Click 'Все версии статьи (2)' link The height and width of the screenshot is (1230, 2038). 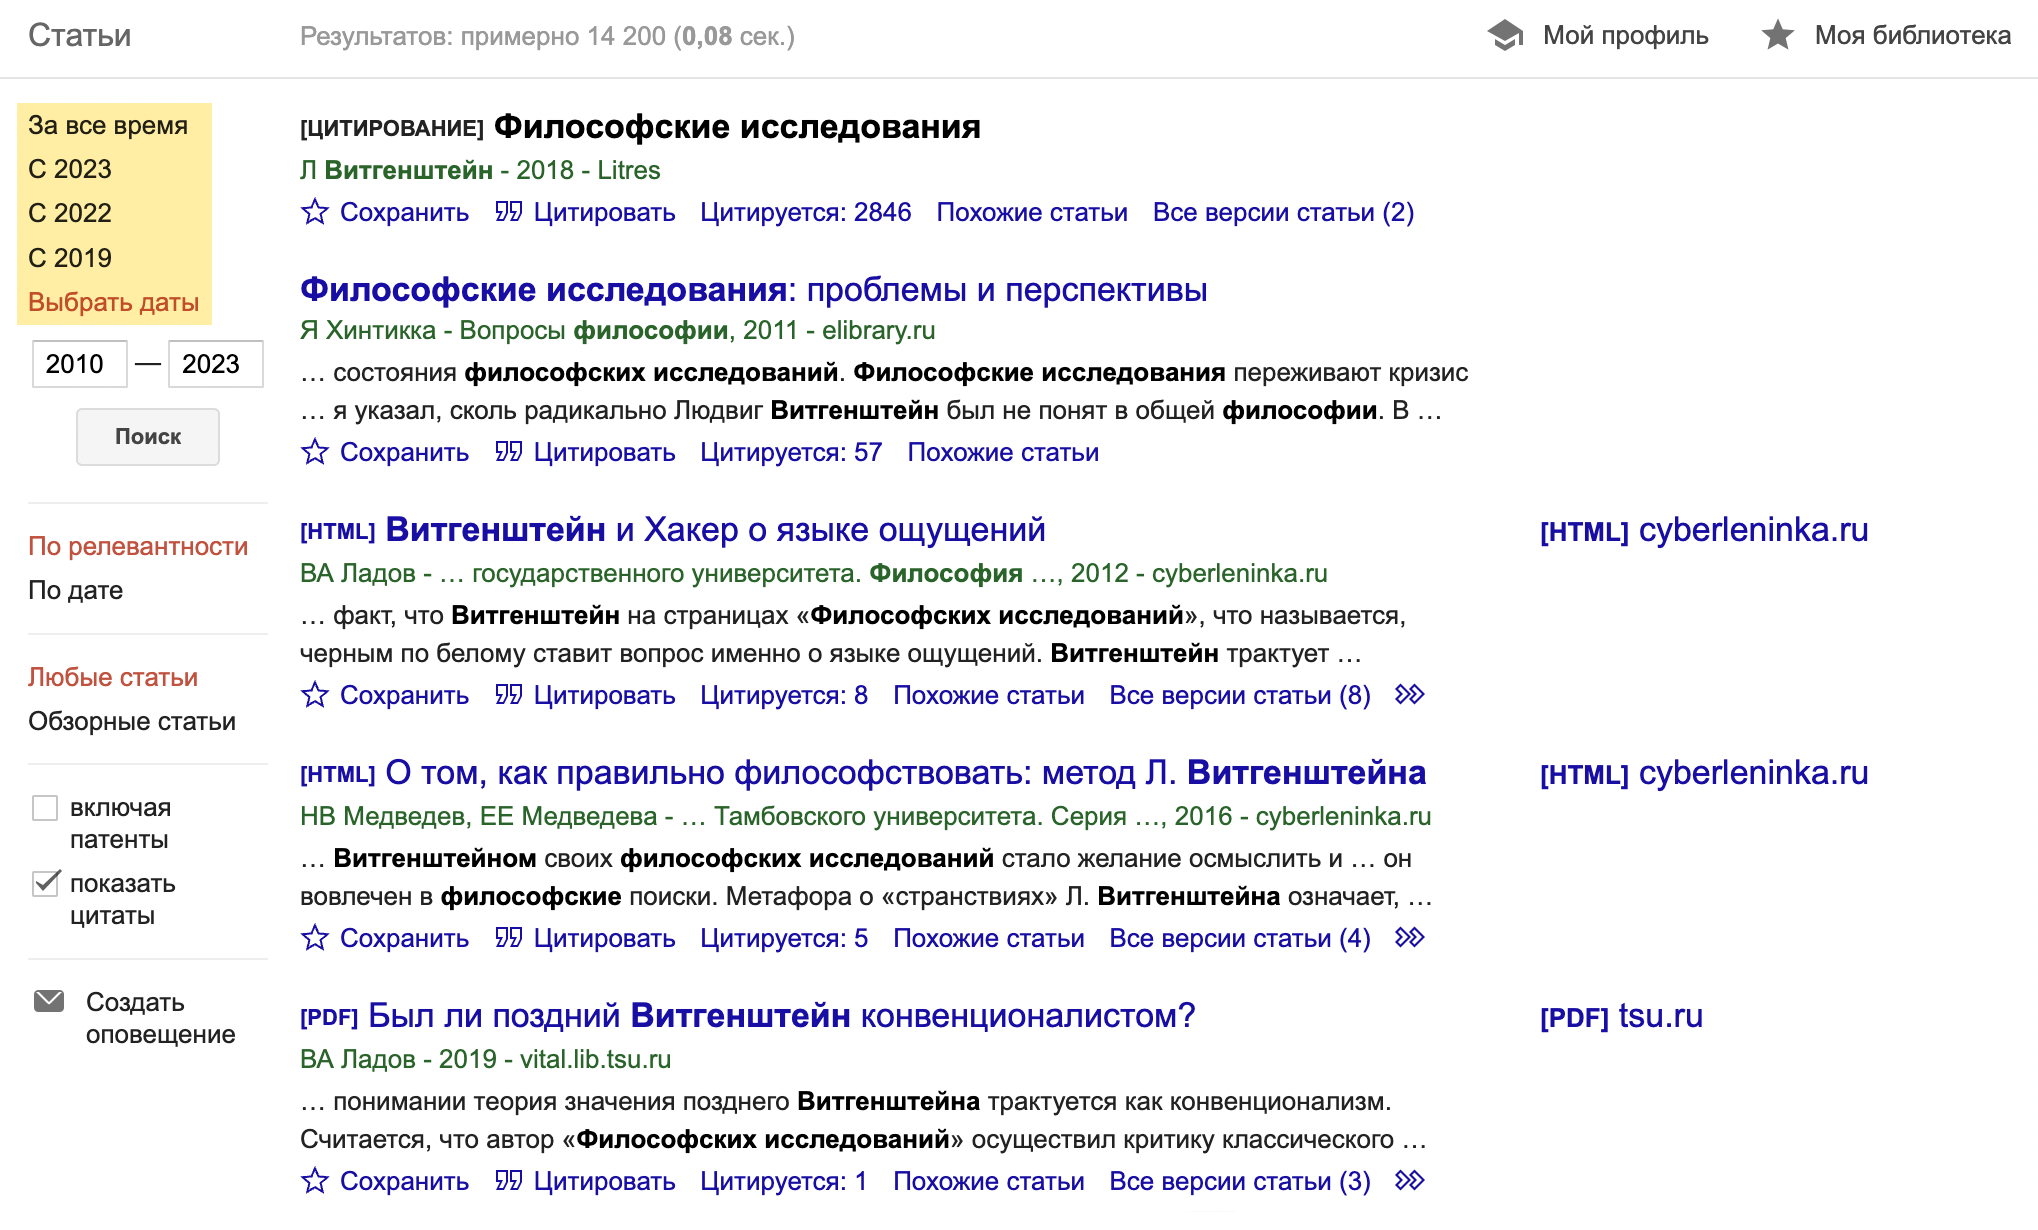[1283, 212]
